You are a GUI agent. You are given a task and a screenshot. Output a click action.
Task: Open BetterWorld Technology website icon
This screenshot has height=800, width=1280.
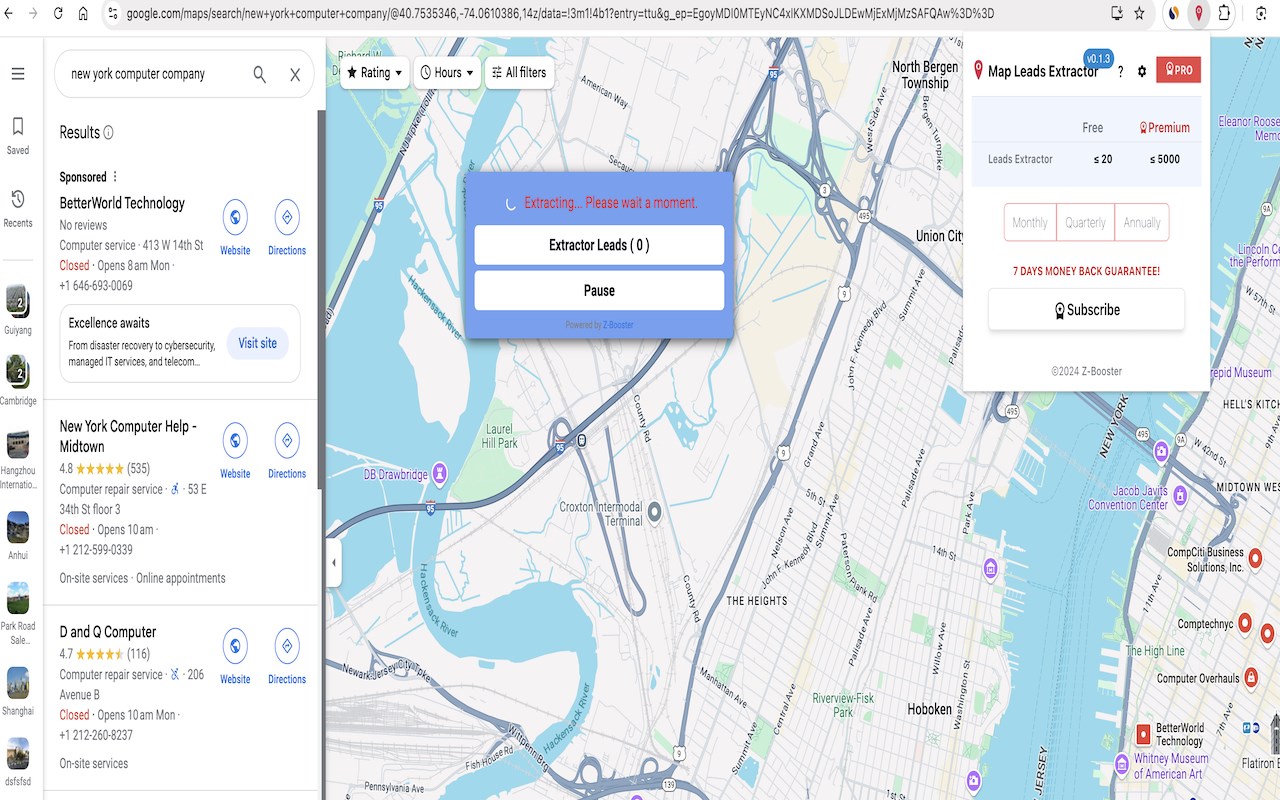coord(235,217)
